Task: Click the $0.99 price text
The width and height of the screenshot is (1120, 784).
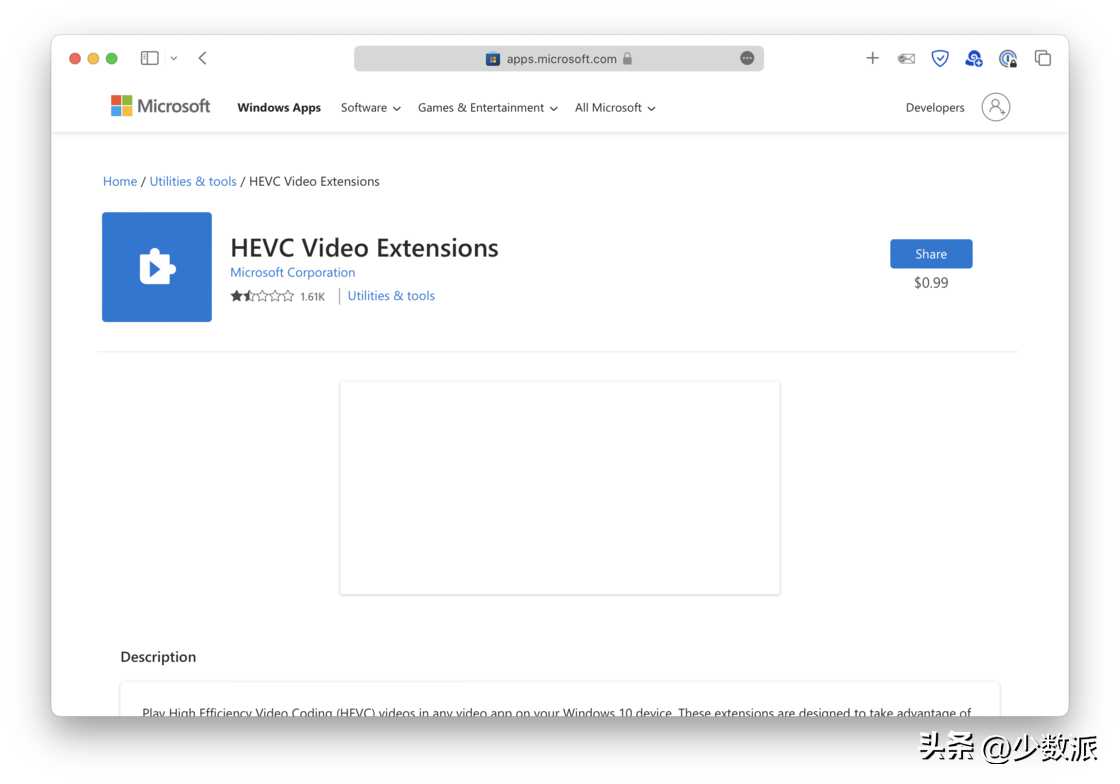Action: click(x=931, y=283)
